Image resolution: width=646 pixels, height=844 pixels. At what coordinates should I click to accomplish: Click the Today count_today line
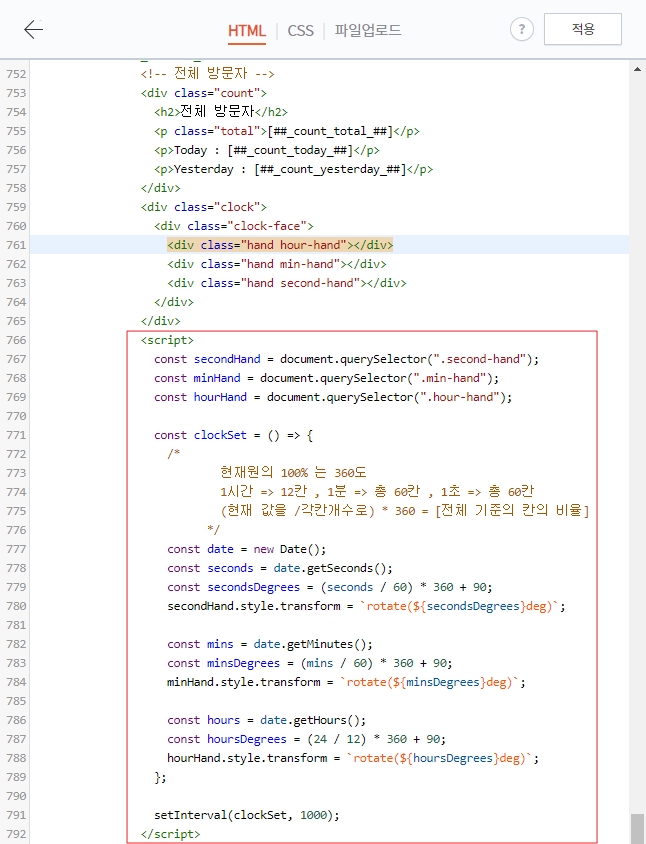267,150
